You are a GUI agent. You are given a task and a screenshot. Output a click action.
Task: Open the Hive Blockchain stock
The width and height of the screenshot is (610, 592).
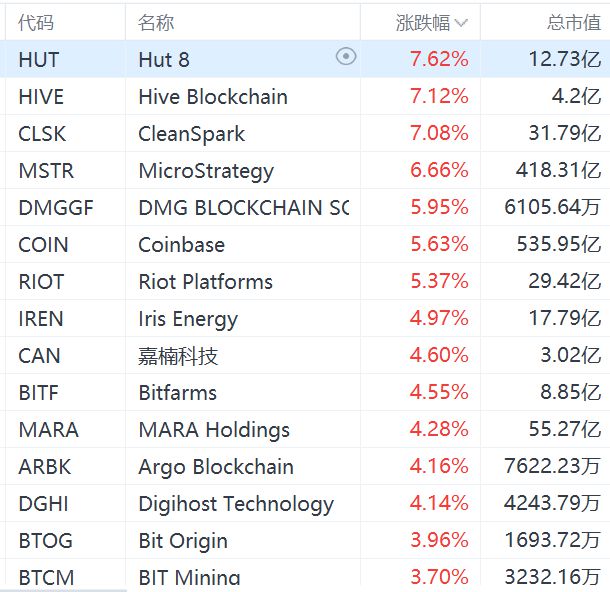(212, 96)
